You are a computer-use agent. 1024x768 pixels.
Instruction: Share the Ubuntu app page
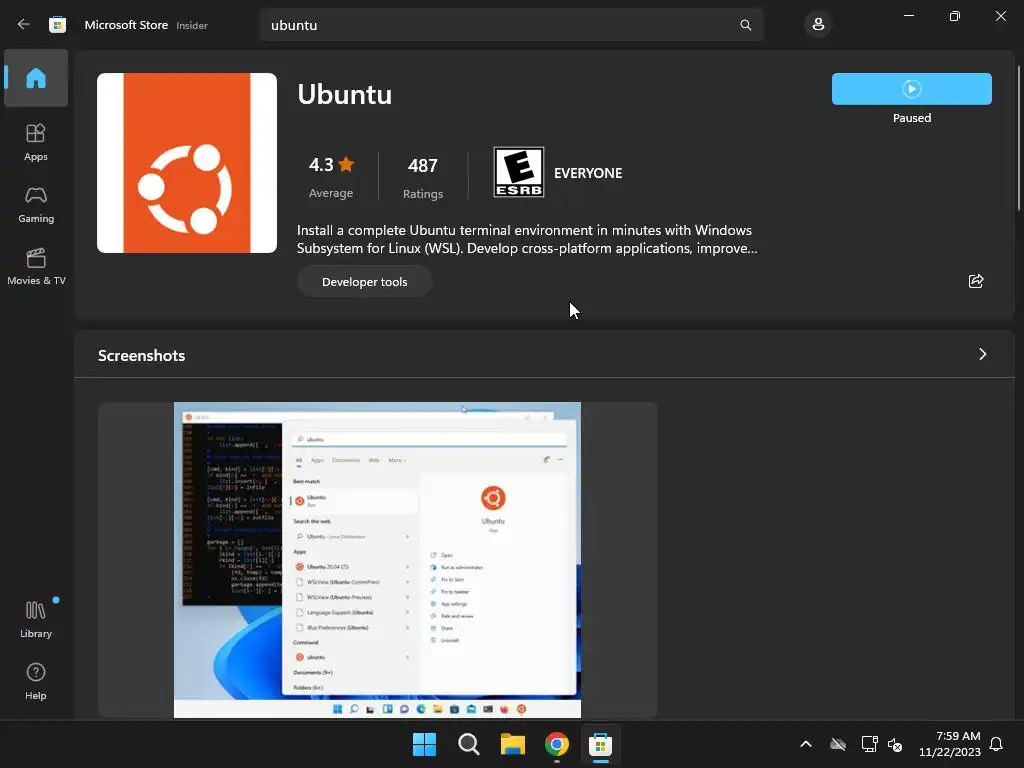click(x=976, y=281)
